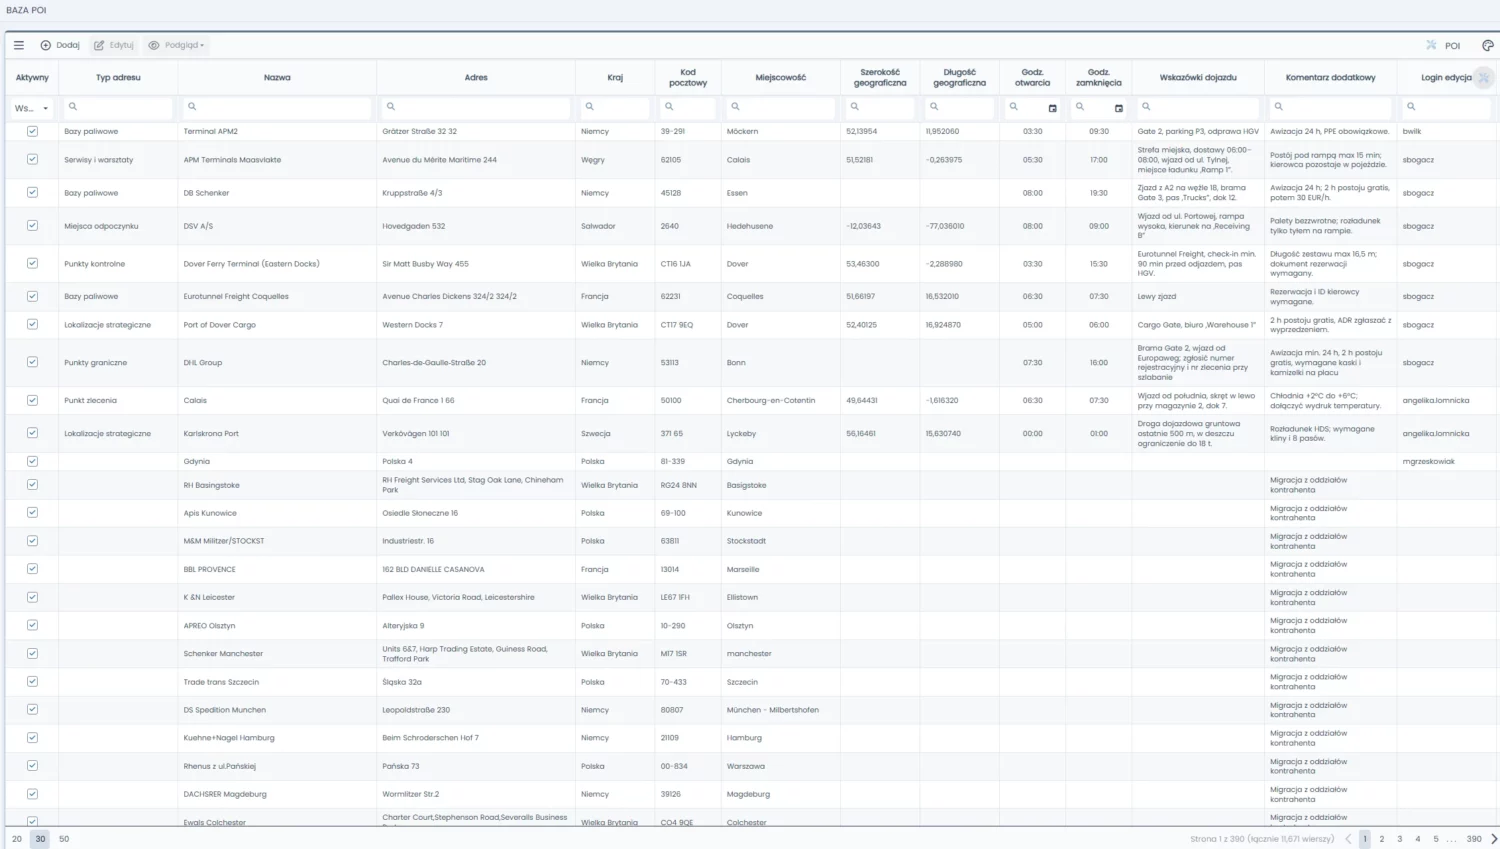Go to next page using the right arrow
The image size is (1500, 849).
coord(1494,839)
